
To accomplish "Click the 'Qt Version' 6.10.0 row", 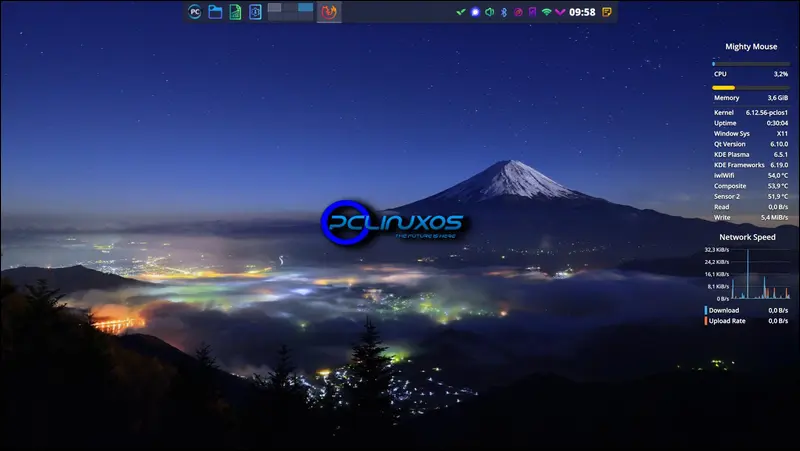I will [x=751, y=144].
